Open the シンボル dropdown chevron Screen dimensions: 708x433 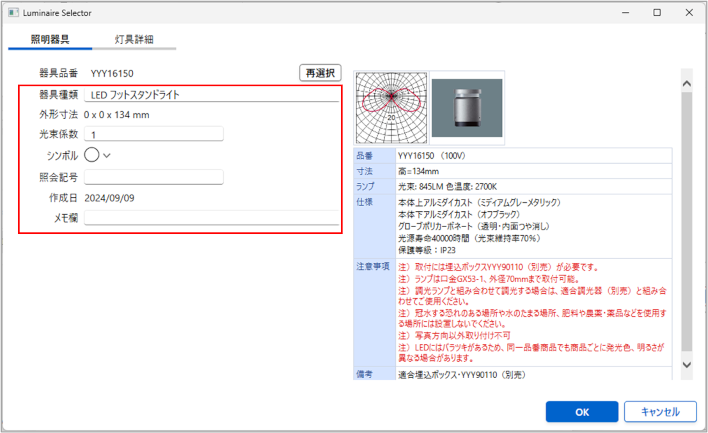point(107,155)
